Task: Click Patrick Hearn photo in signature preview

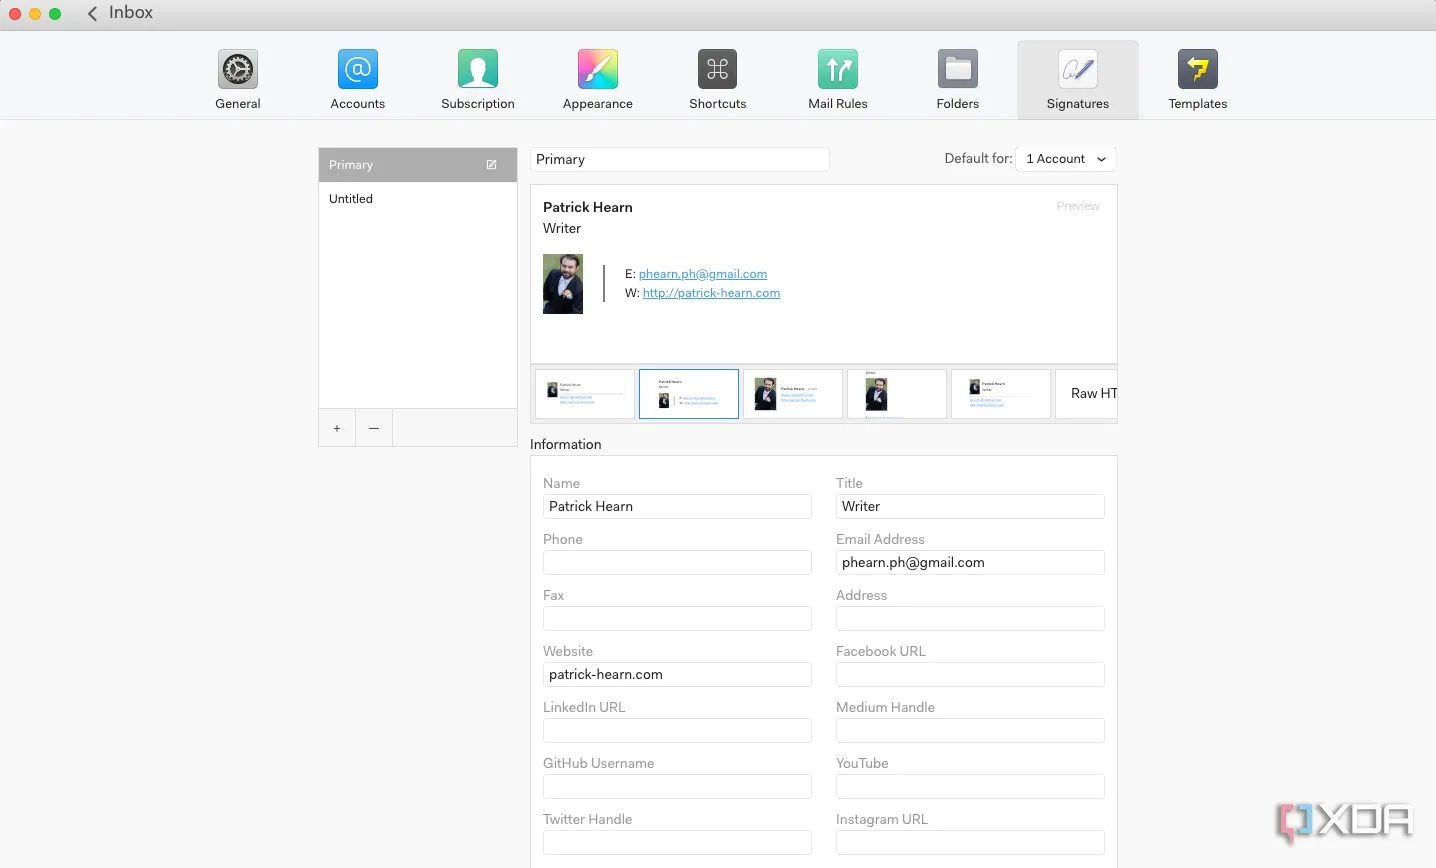Action: pyautogui.click(x=563, y=284)
